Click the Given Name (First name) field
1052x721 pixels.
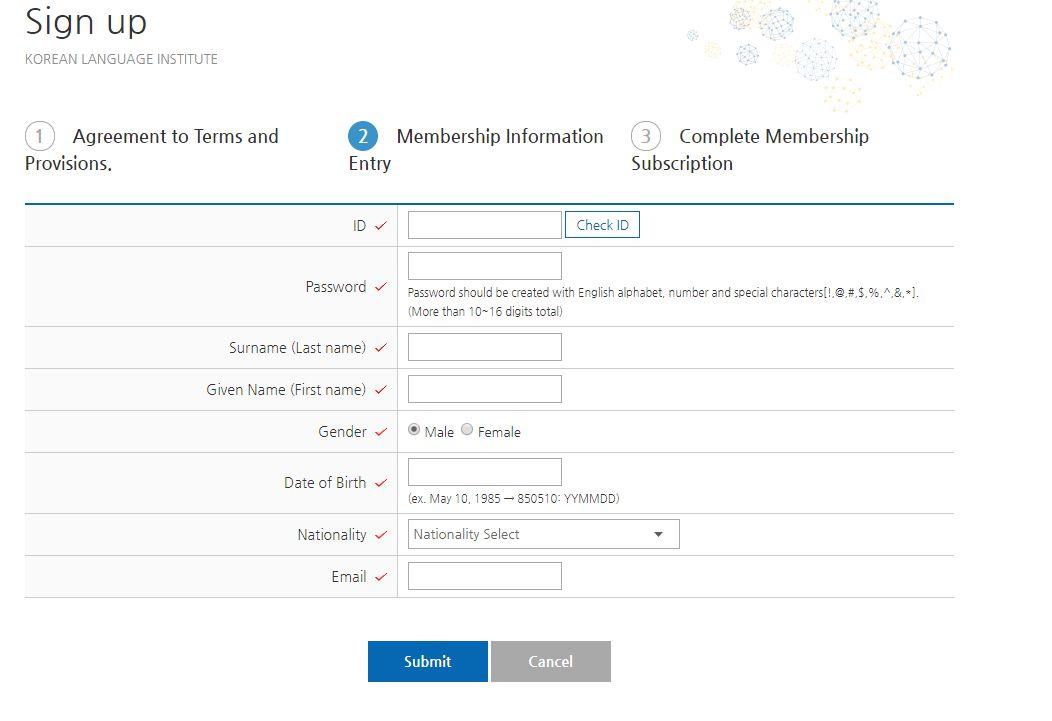[x=484, y=389]
